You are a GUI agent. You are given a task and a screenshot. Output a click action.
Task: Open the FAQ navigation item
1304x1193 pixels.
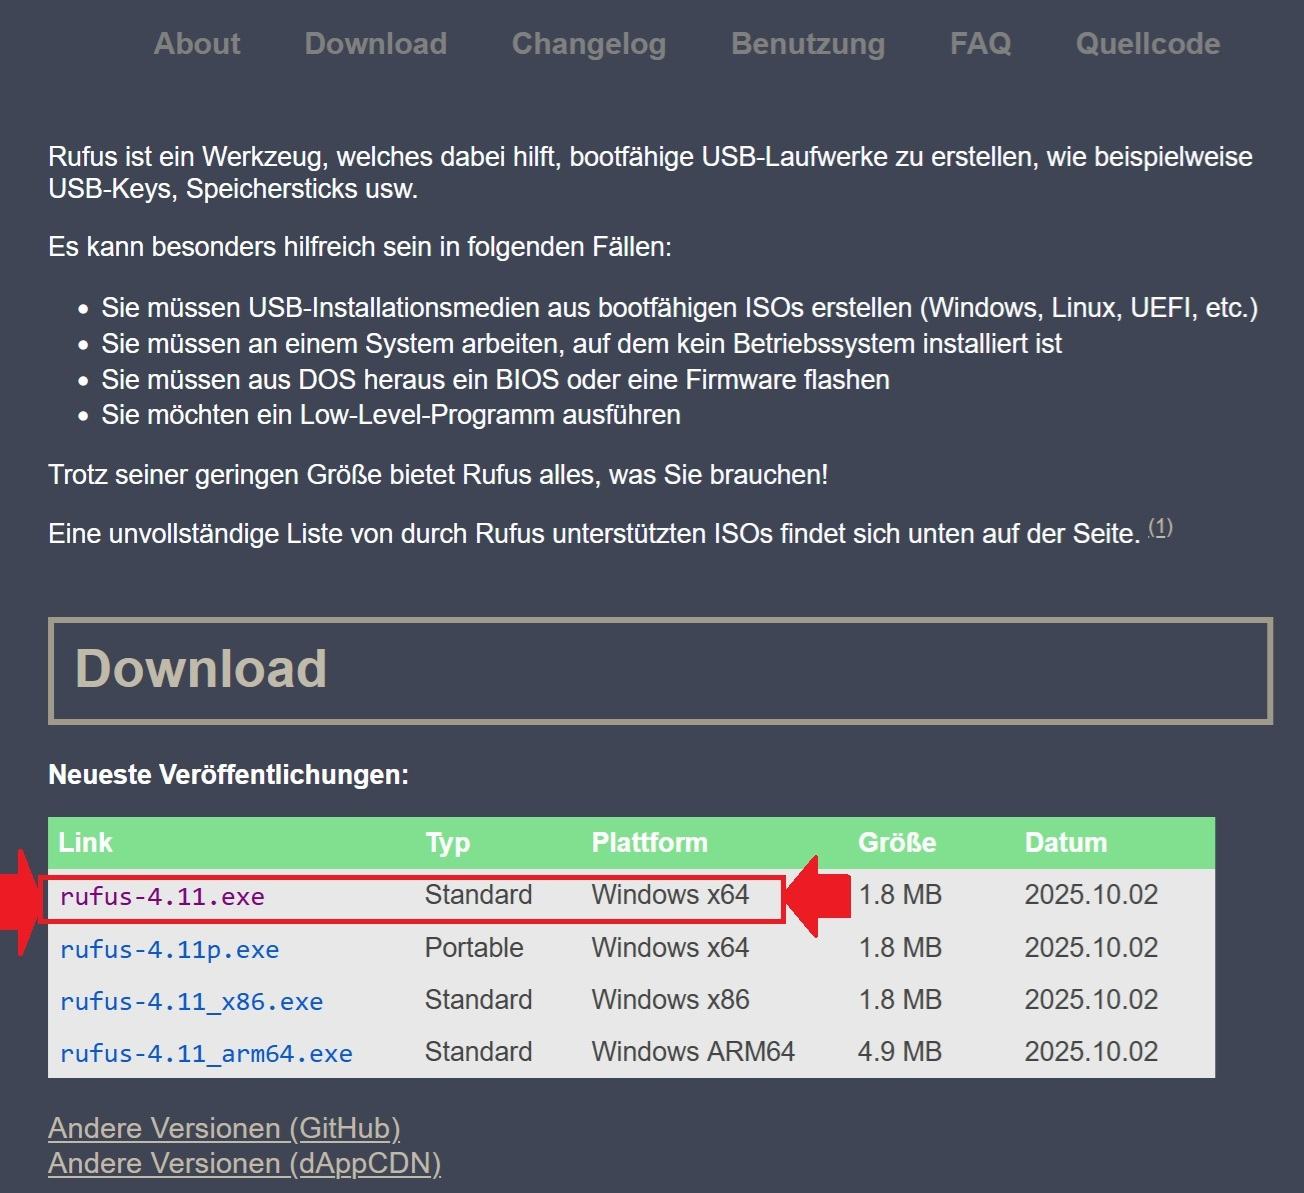point(980,44)
